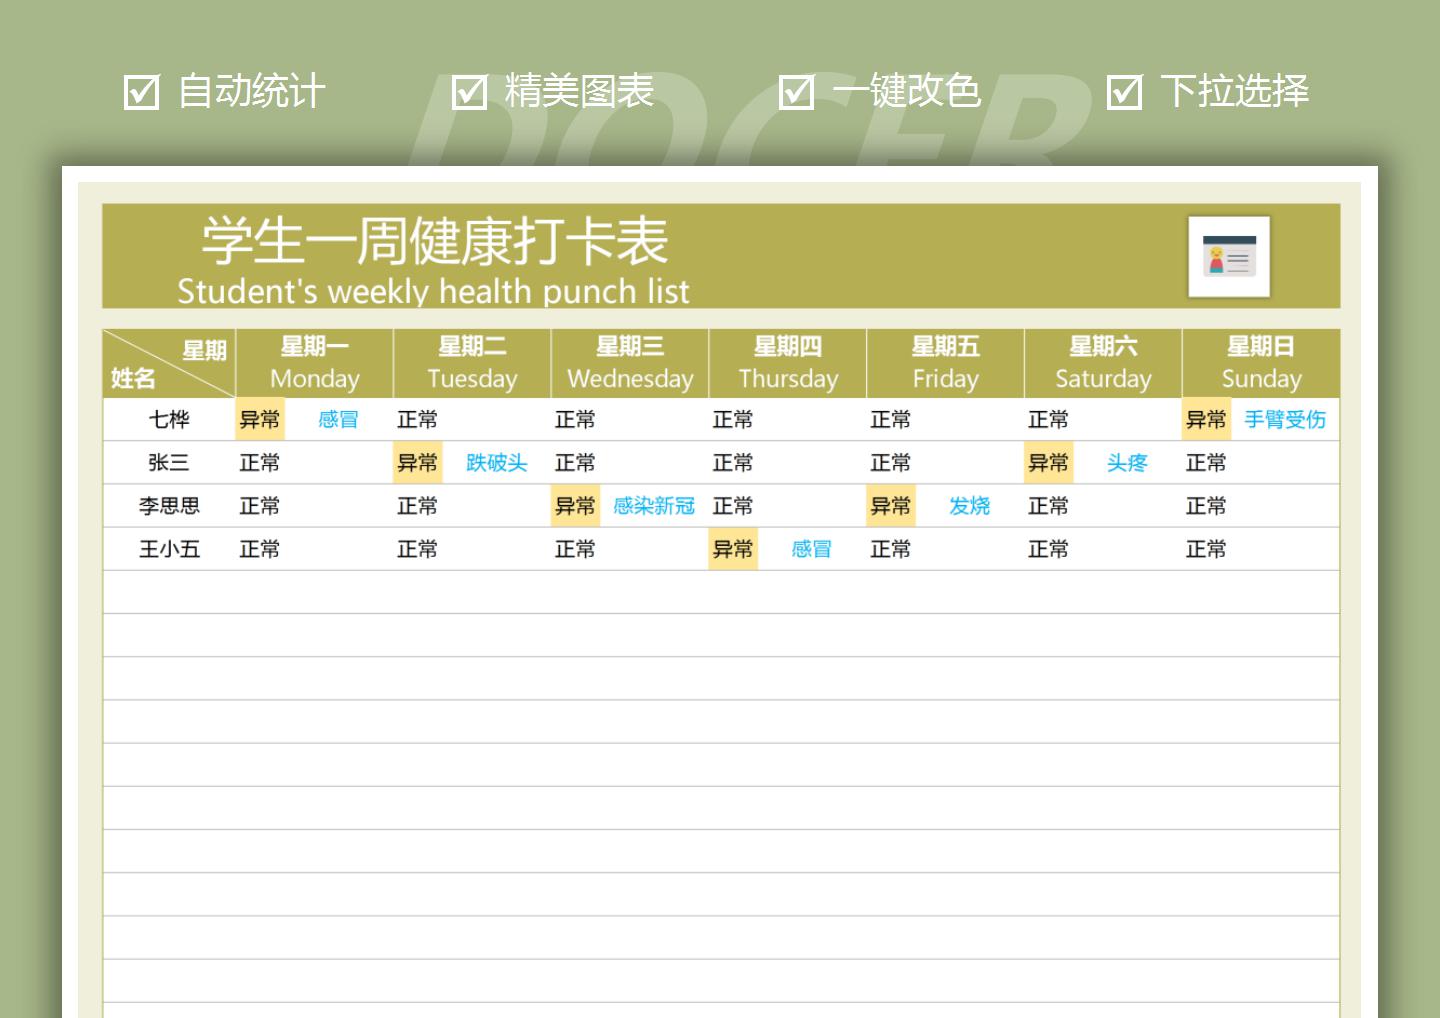
Task: Click the 手臂受伤 note on Sunday
Action: [1285, 420]
